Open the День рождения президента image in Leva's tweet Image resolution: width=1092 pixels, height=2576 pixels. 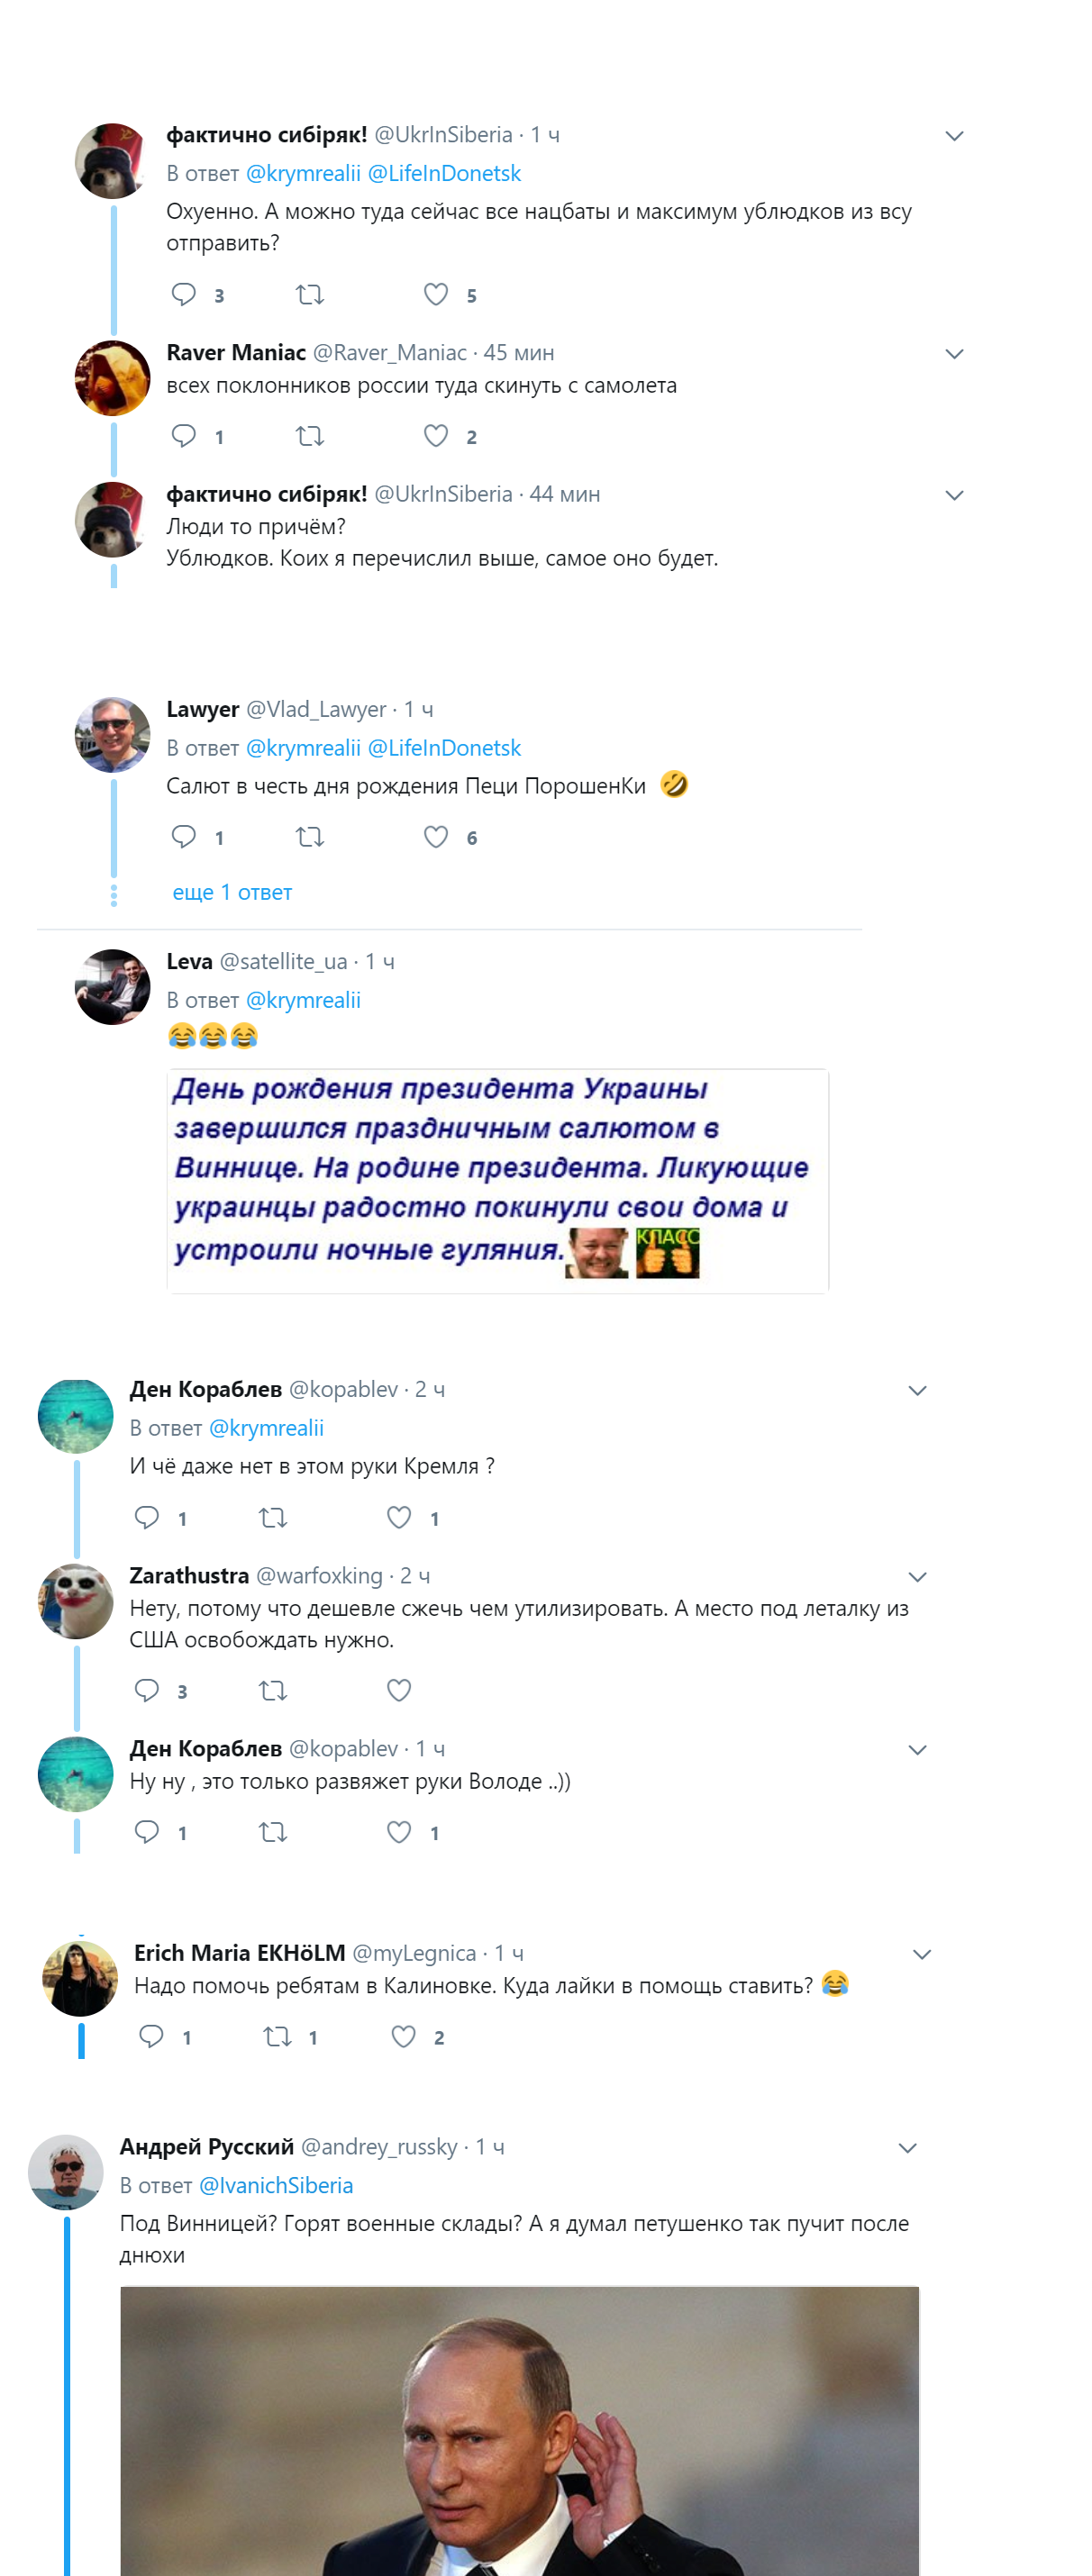[x=498, y=1181]
